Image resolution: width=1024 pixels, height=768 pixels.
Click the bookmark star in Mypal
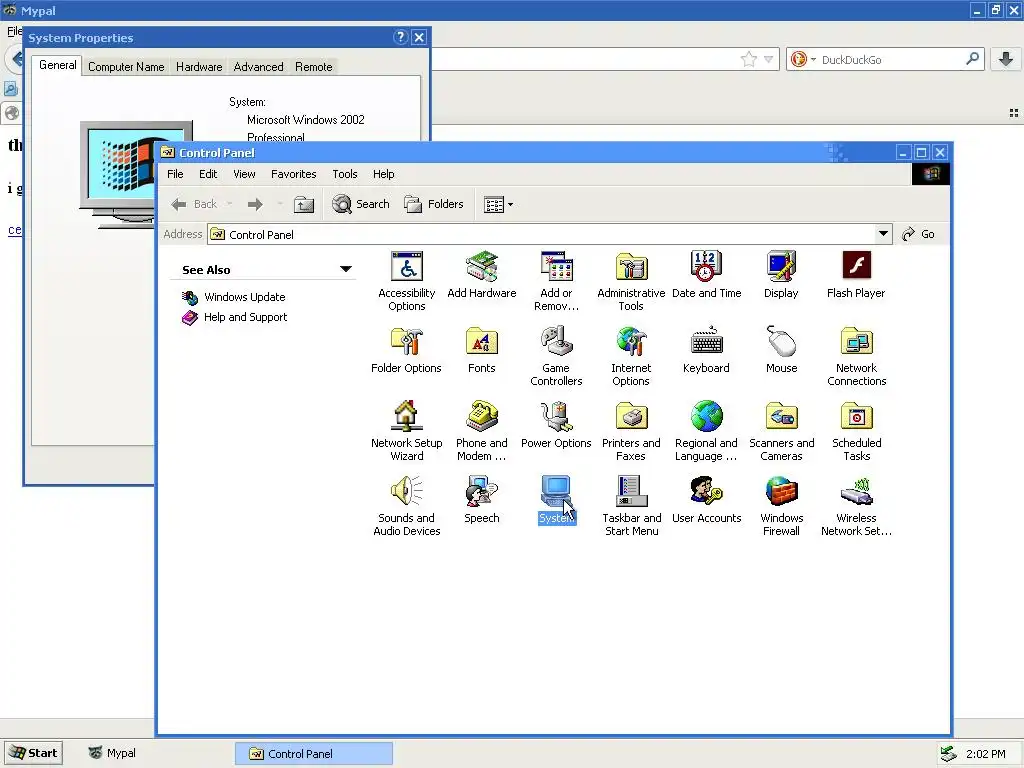click(749, 59)
